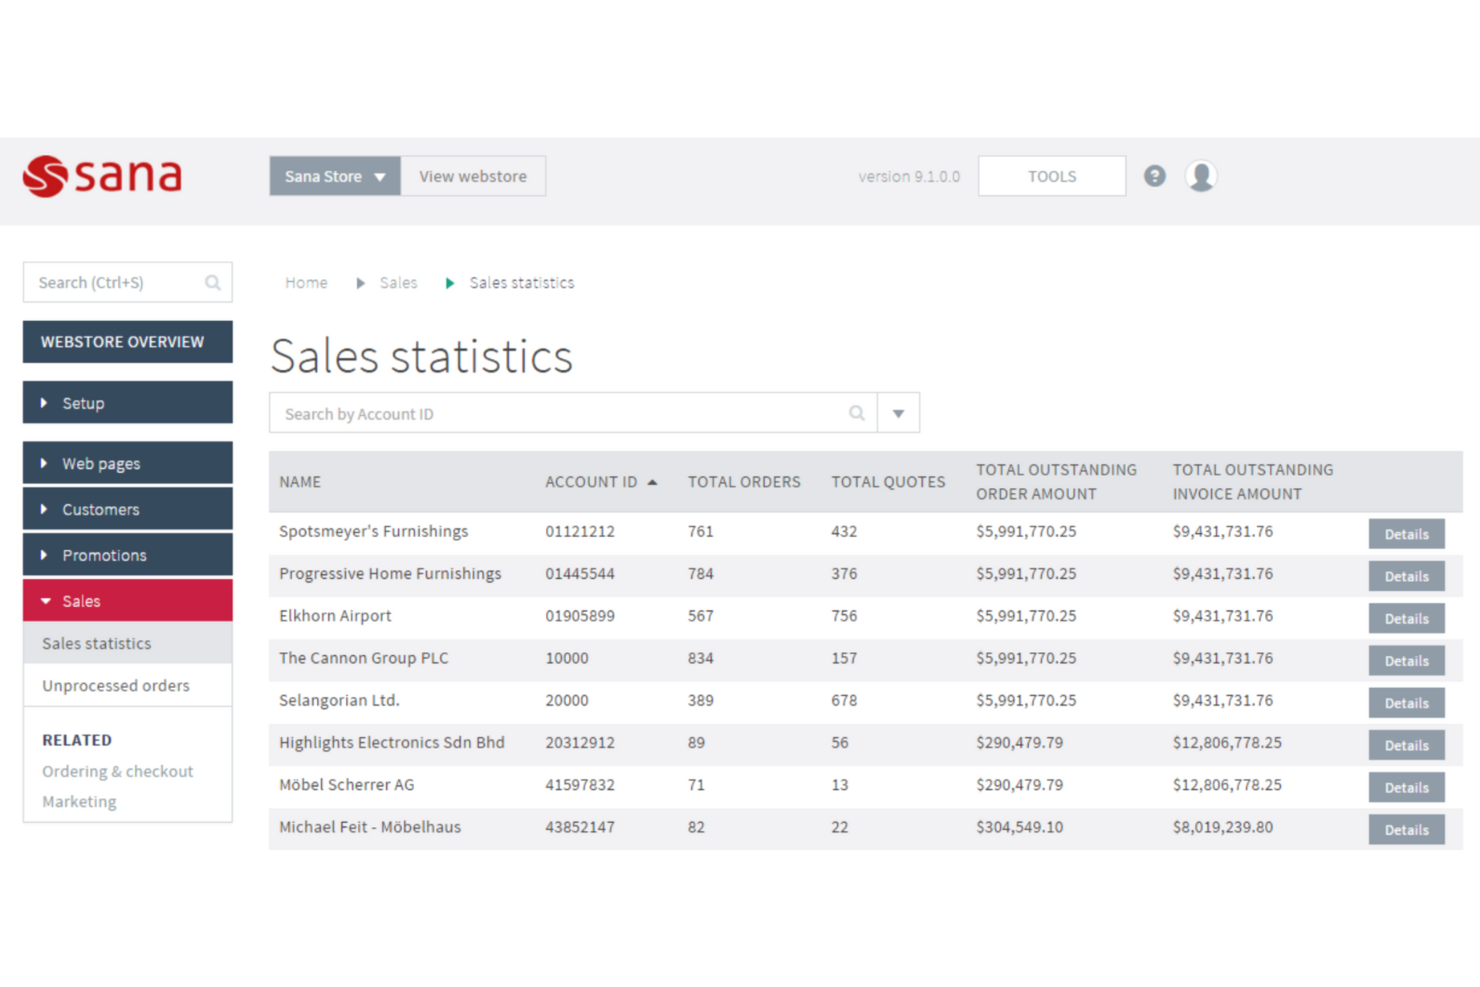
Task: Open Details for Michael Feit - Möbelhaus
Action: pos(1406,830)
